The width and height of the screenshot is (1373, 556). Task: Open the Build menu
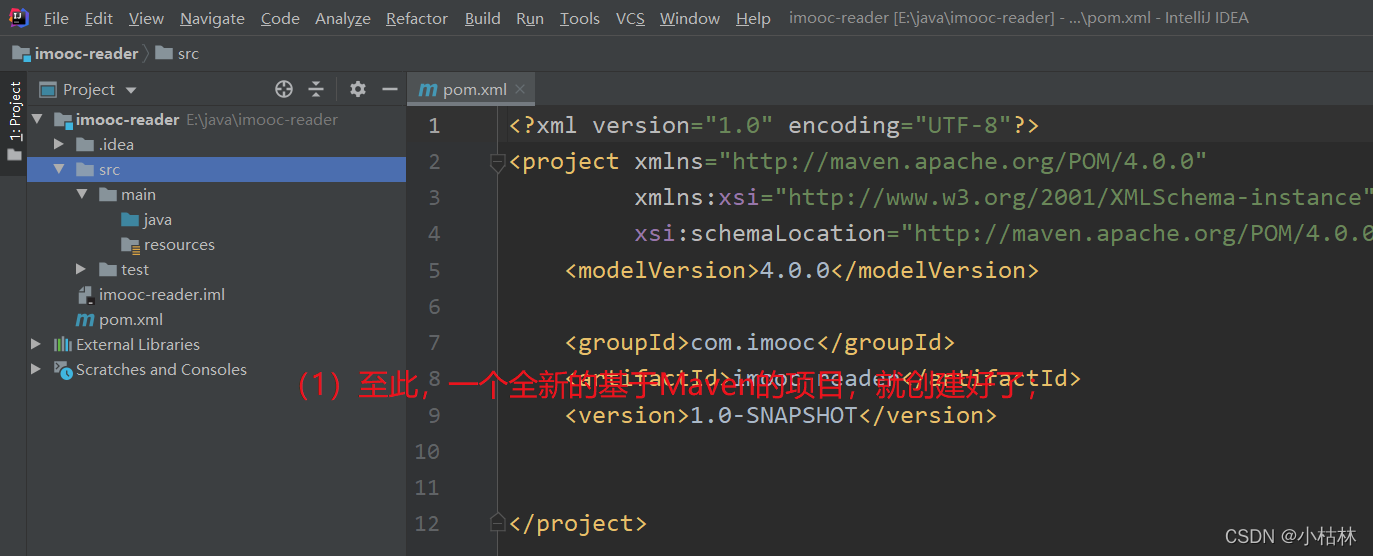[x=482, y=18]
